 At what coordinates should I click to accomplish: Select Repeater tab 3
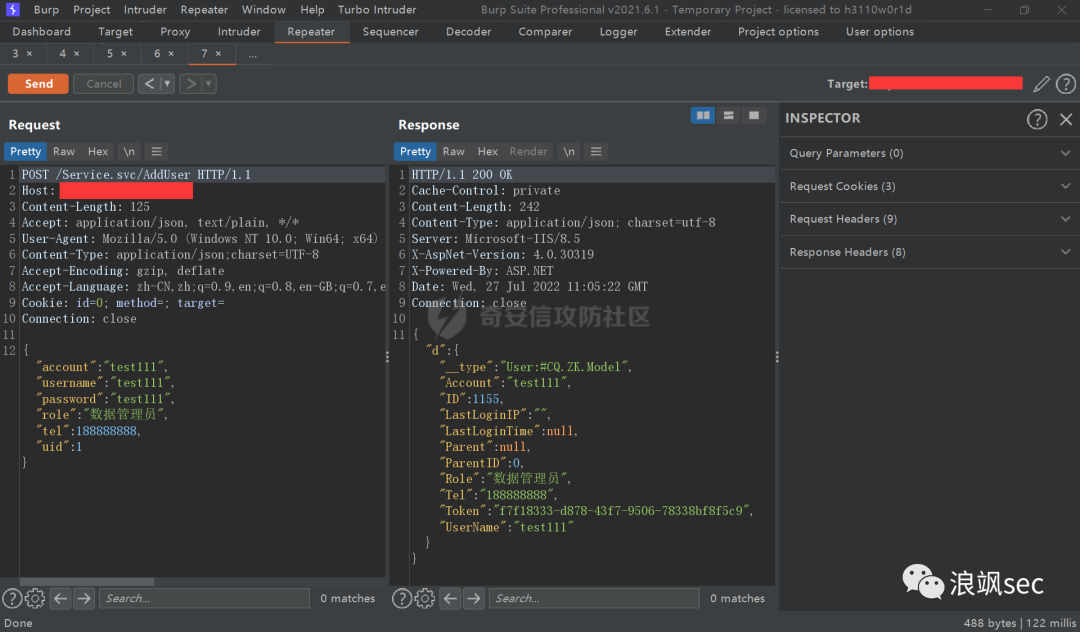point(15,53)
